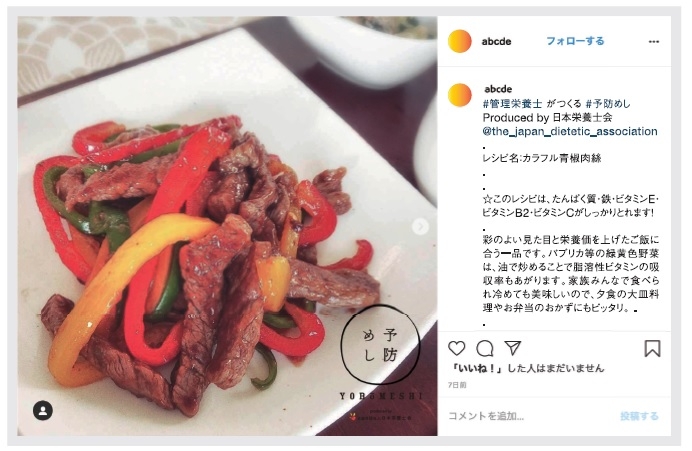Click the stir-fry food photo
The image size is (692, 451).
(227, 226)
